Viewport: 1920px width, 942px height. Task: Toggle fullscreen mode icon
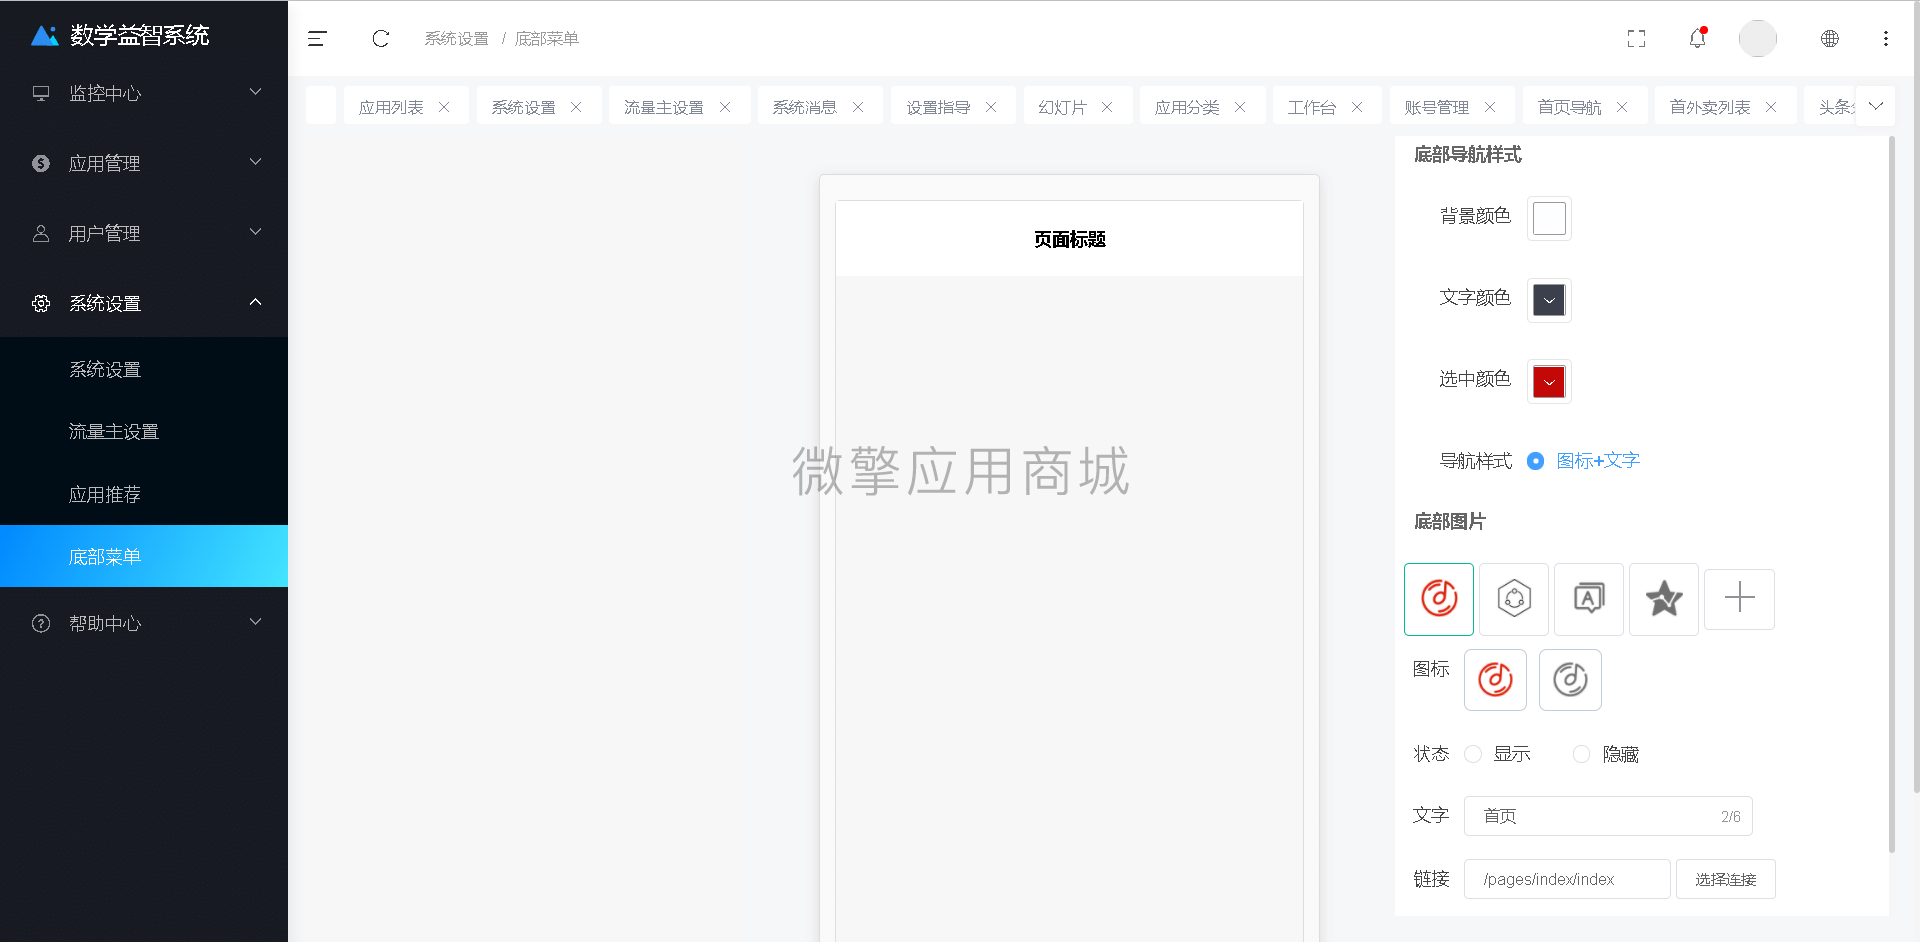click(x=1636, y=38)
